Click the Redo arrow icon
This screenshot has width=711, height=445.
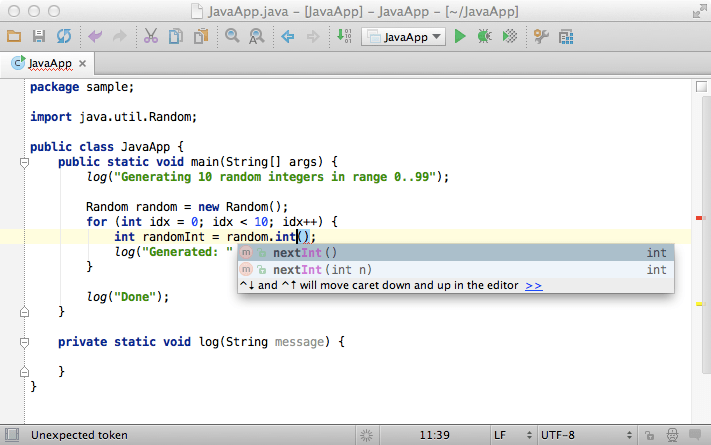point(119,36)
